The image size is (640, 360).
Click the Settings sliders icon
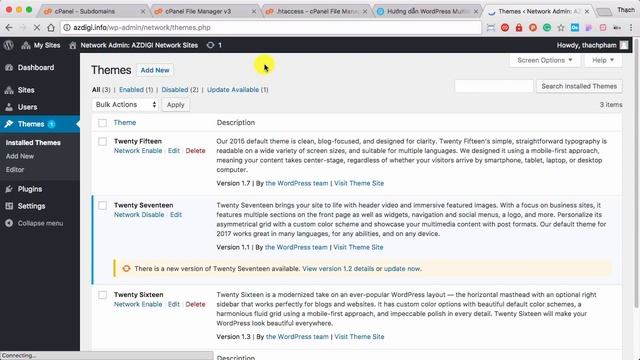coord(9,207)
